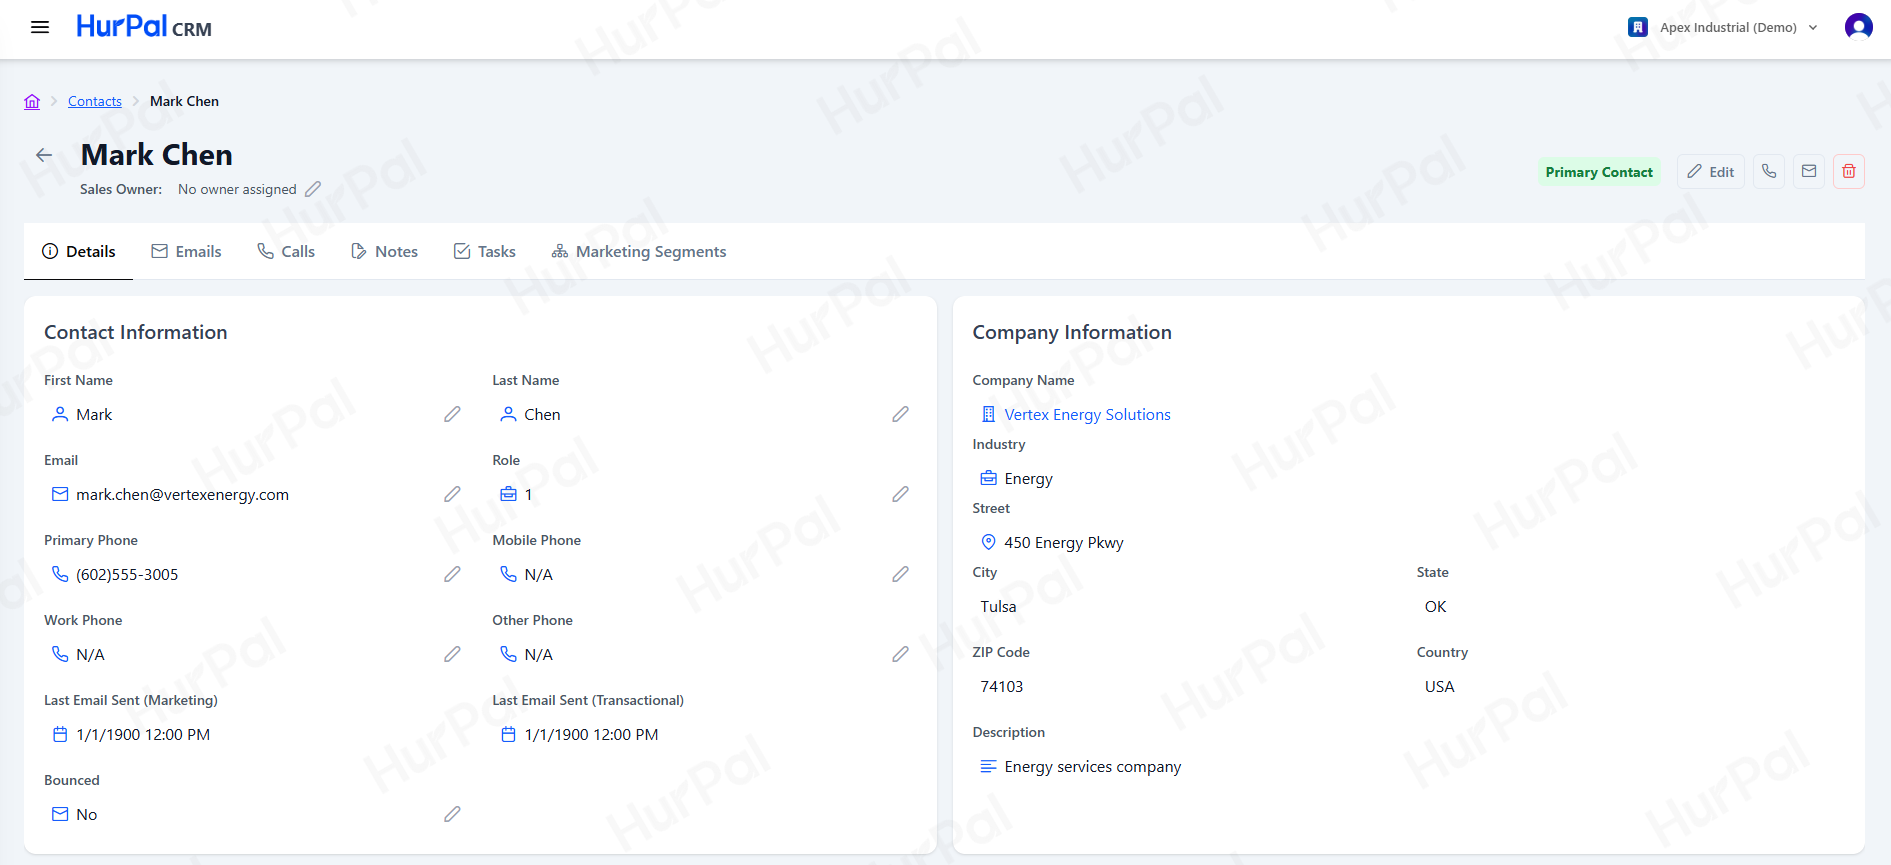Edit the sales owner with pencil icon
The image size is (1891, 865).
tap(313, 189)
